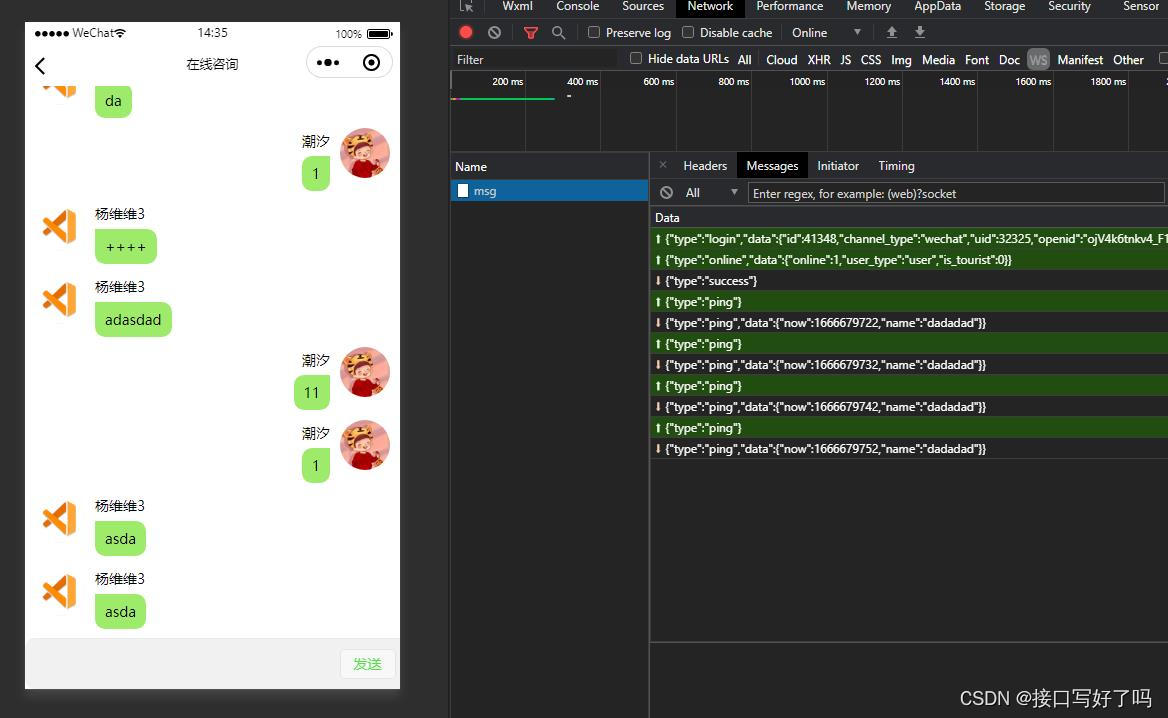Select the online type message row
1168x718 pixels.
pyautogui.click(x=909, y=259)
